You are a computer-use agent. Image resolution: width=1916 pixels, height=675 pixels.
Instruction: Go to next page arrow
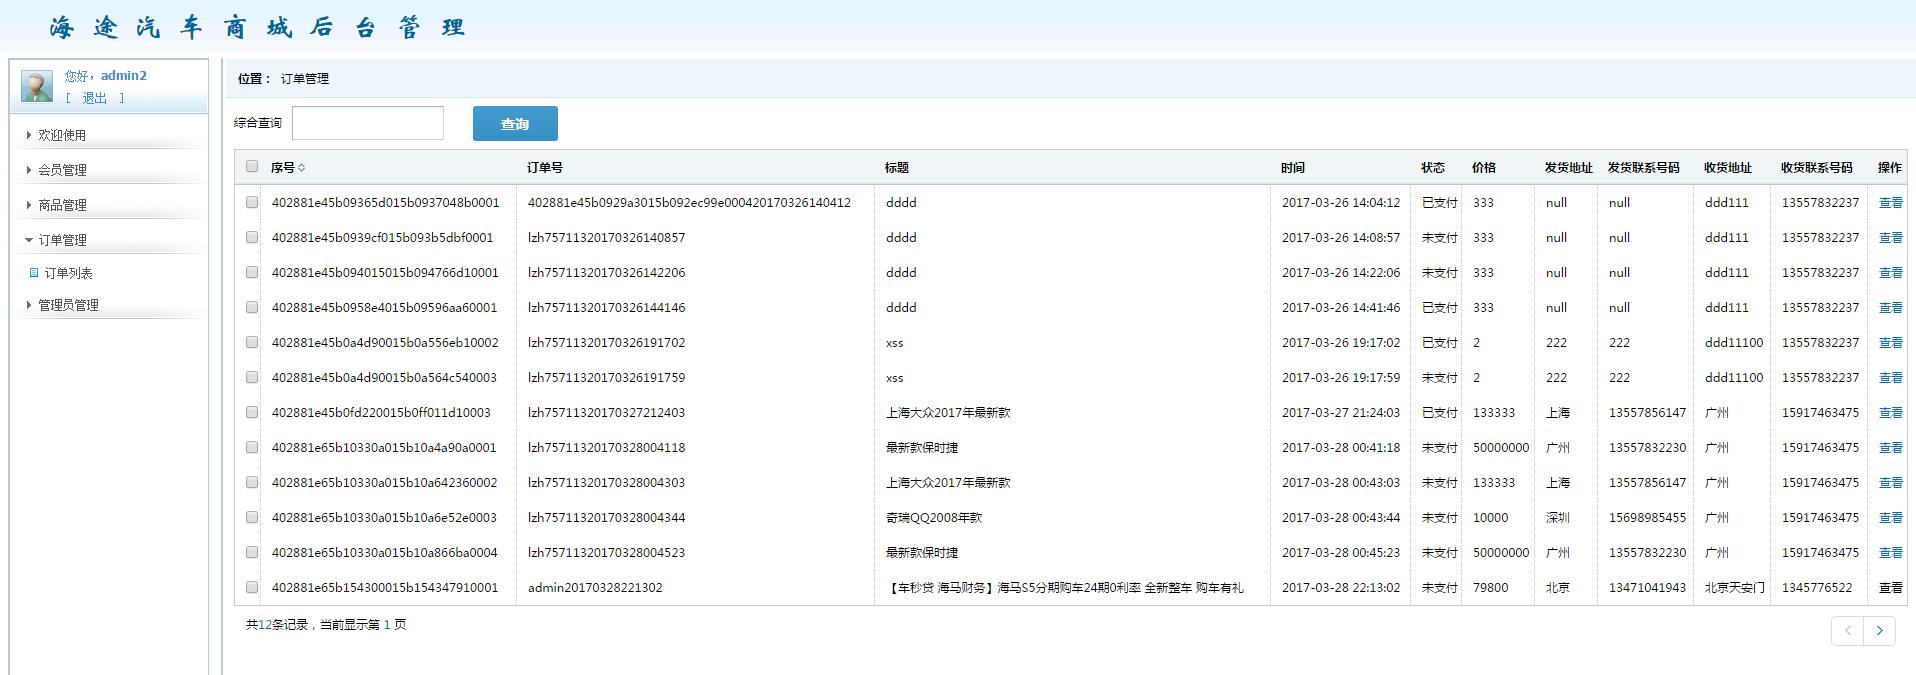pyautogui.click(x=1880, y=630)
